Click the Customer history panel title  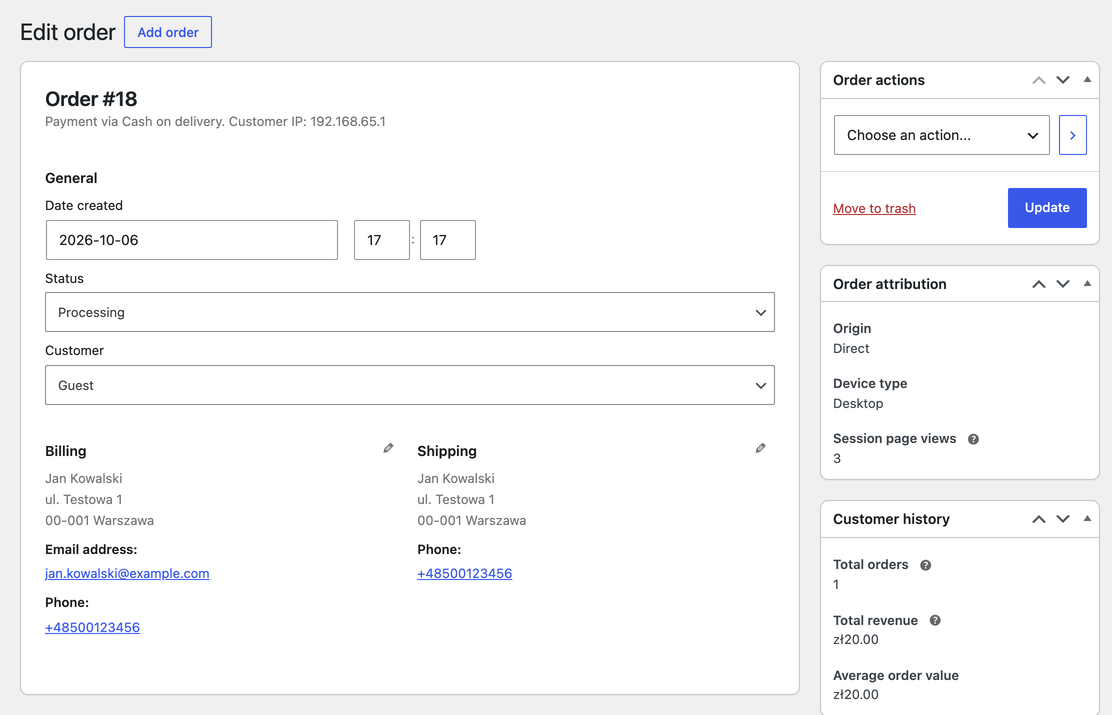click(x=891, y=519)
